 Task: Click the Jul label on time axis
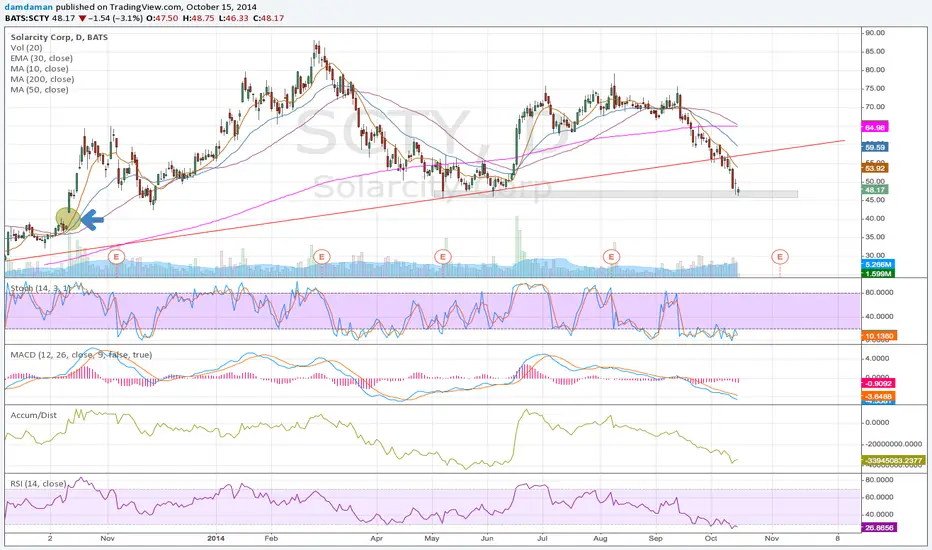pos(541,538)
